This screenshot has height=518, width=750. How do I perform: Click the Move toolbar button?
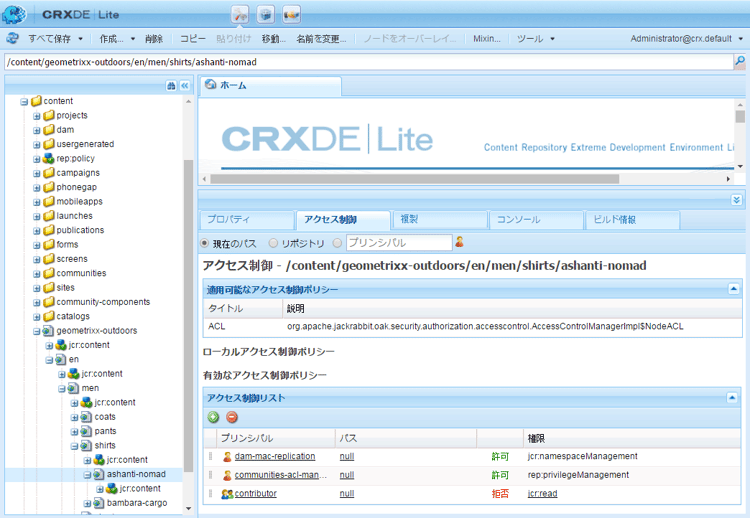point(274,39)
